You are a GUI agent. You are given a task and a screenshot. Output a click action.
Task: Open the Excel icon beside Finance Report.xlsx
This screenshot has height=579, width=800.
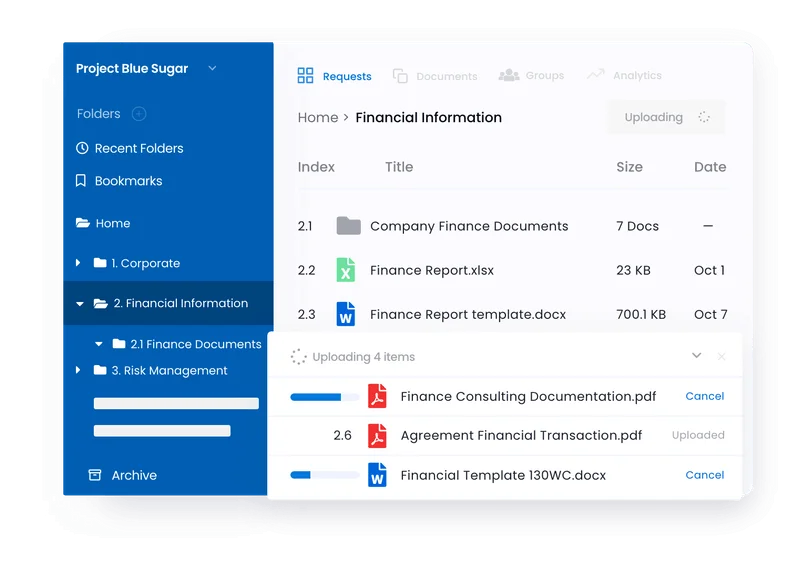347,270
